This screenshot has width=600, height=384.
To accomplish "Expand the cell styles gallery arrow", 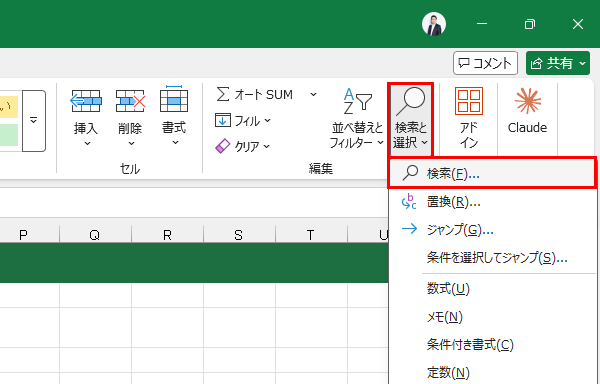I will click(x=34, y=121).
